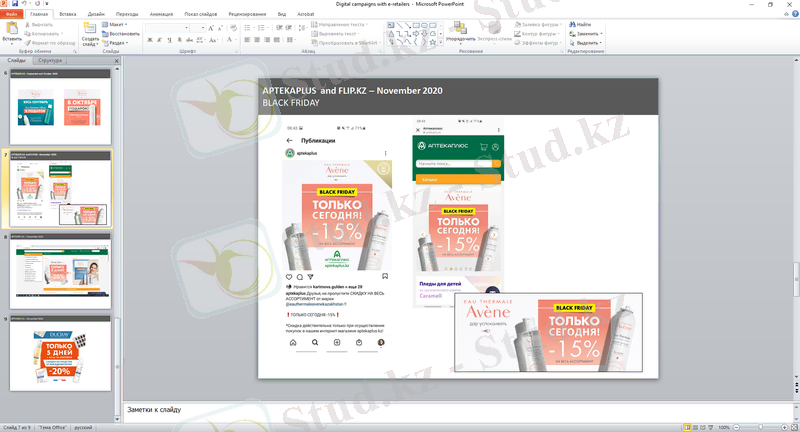Toggle bold (Ж) formatting
Viewport: 800px width, 432px height.
tap(150, 40)
